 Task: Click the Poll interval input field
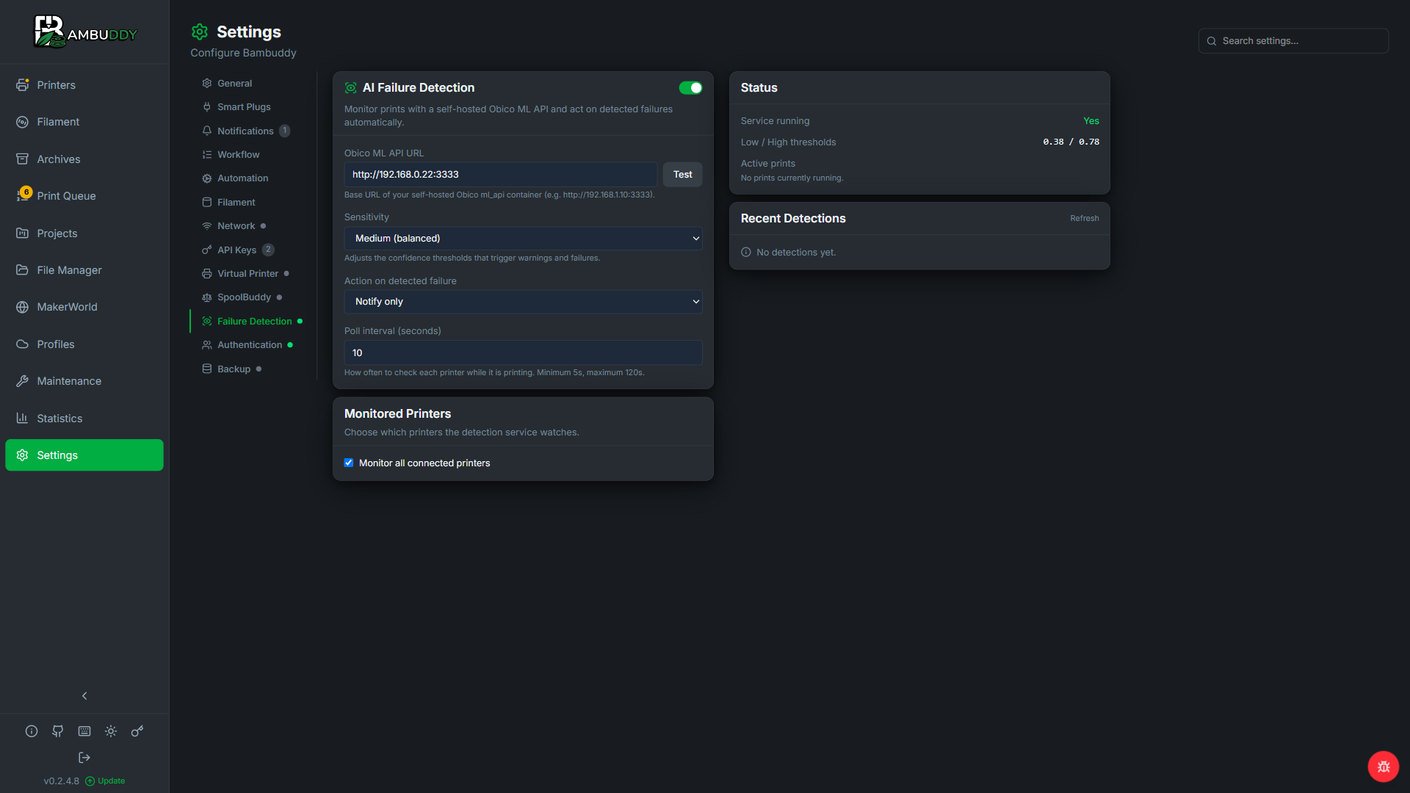click(x=523, y=353)
